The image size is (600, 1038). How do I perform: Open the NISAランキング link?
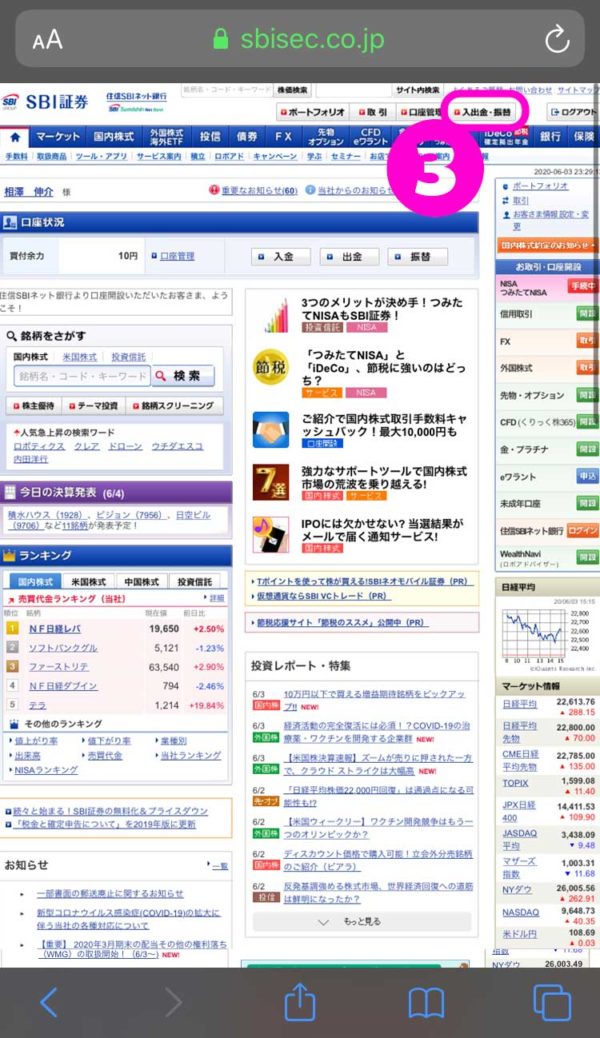45,770
